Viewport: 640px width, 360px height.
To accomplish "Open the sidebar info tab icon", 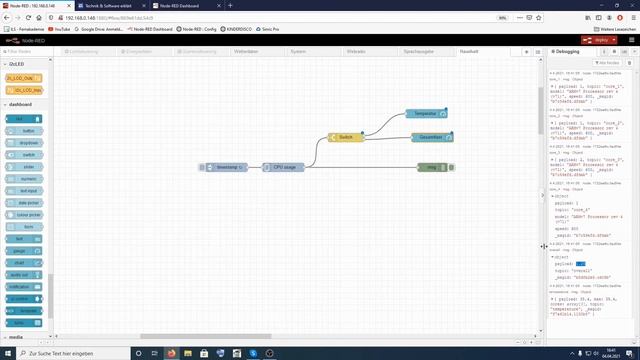I will click(604, 52).
